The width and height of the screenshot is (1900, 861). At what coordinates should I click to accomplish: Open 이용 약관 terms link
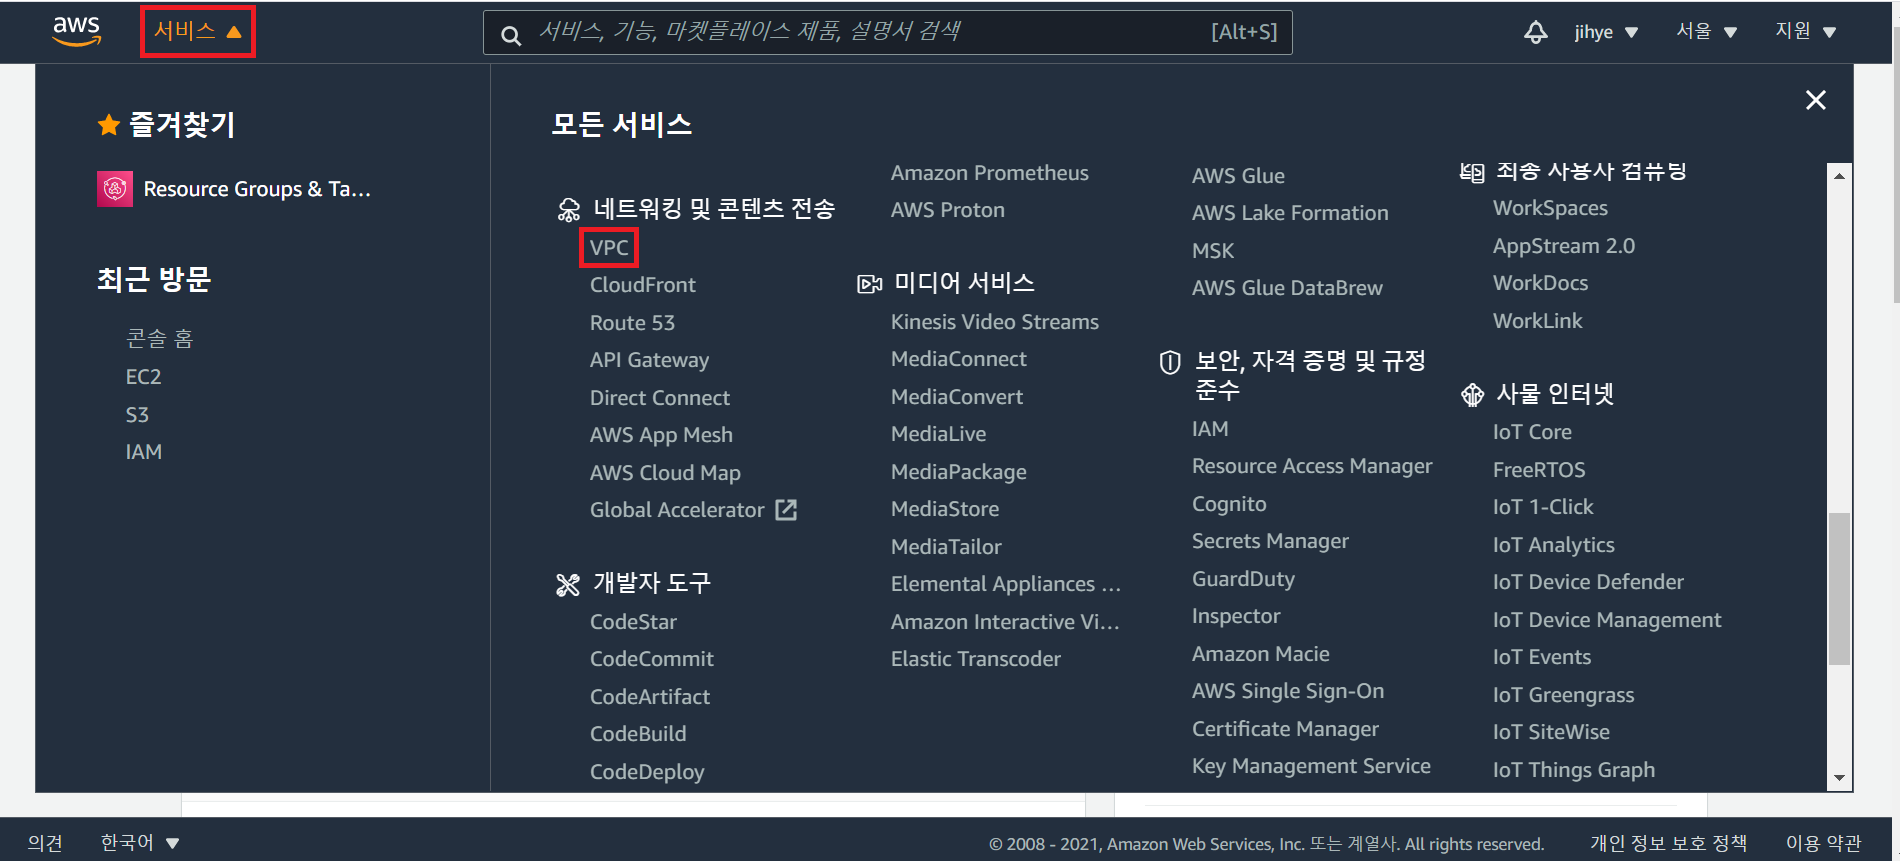click(x=1824, y=843)
